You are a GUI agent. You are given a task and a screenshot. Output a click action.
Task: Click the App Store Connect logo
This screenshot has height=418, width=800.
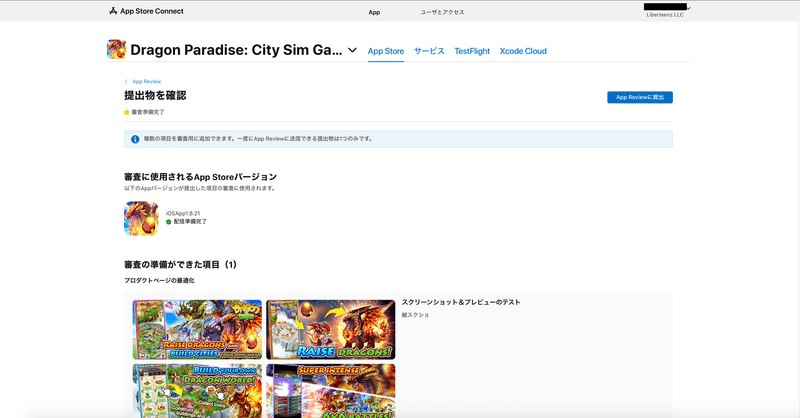pos(146,11)
